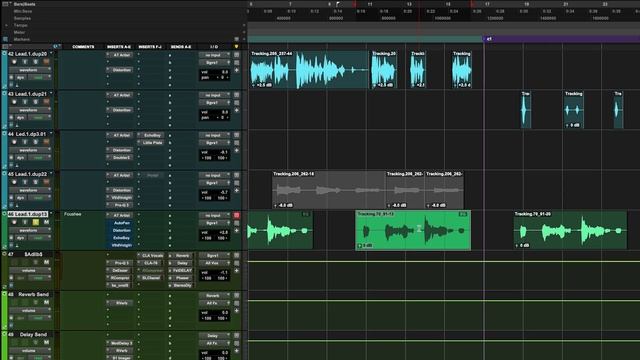
Task: Record-enable track 42 Lead.1.dup20
Action: point(14,62)
